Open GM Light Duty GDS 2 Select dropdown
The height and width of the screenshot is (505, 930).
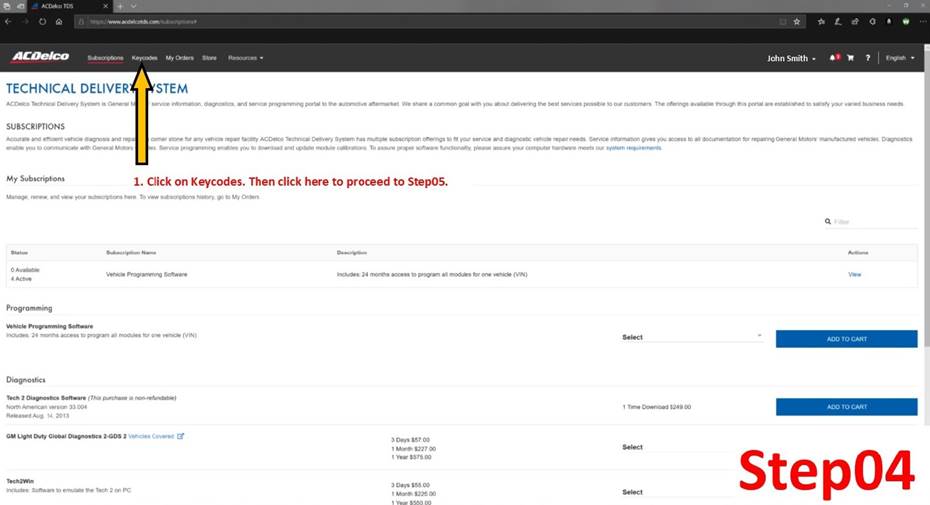tap(676, 447)
